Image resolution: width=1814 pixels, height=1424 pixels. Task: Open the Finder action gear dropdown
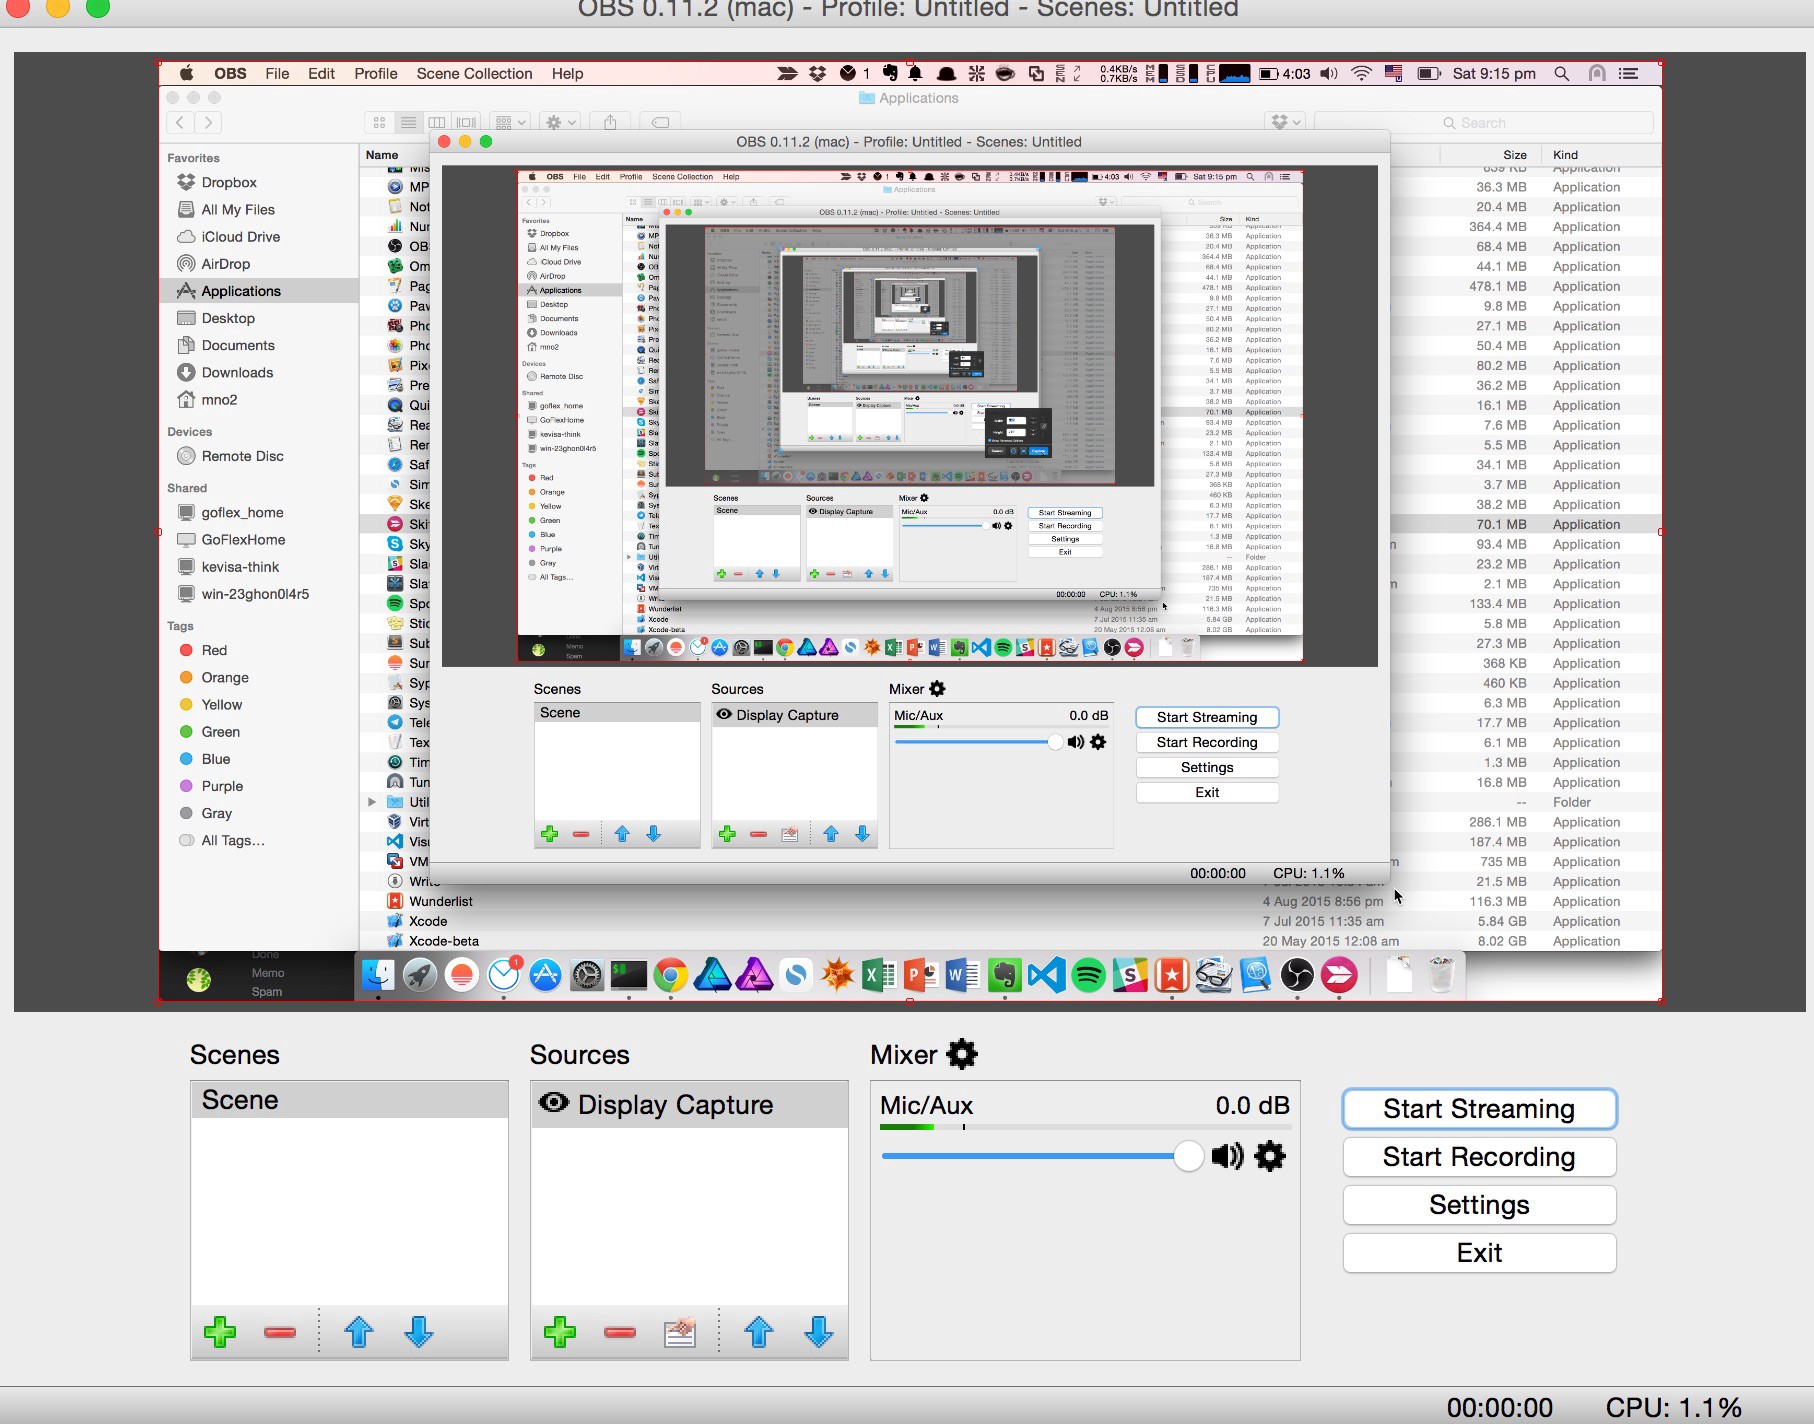[559, 122]
